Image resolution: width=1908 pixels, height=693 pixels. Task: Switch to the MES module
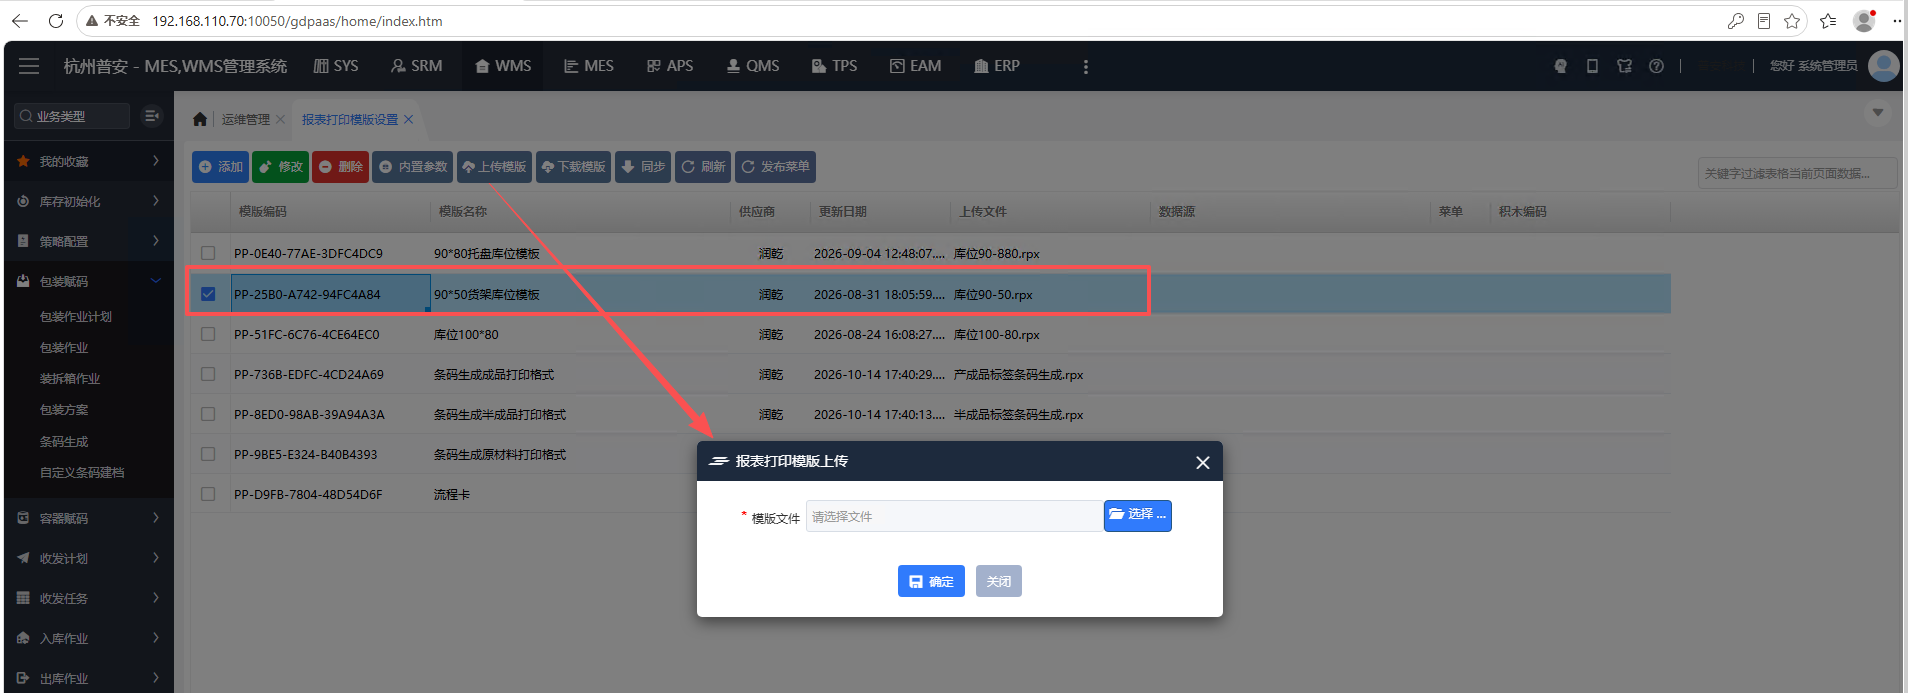(589, 66)
